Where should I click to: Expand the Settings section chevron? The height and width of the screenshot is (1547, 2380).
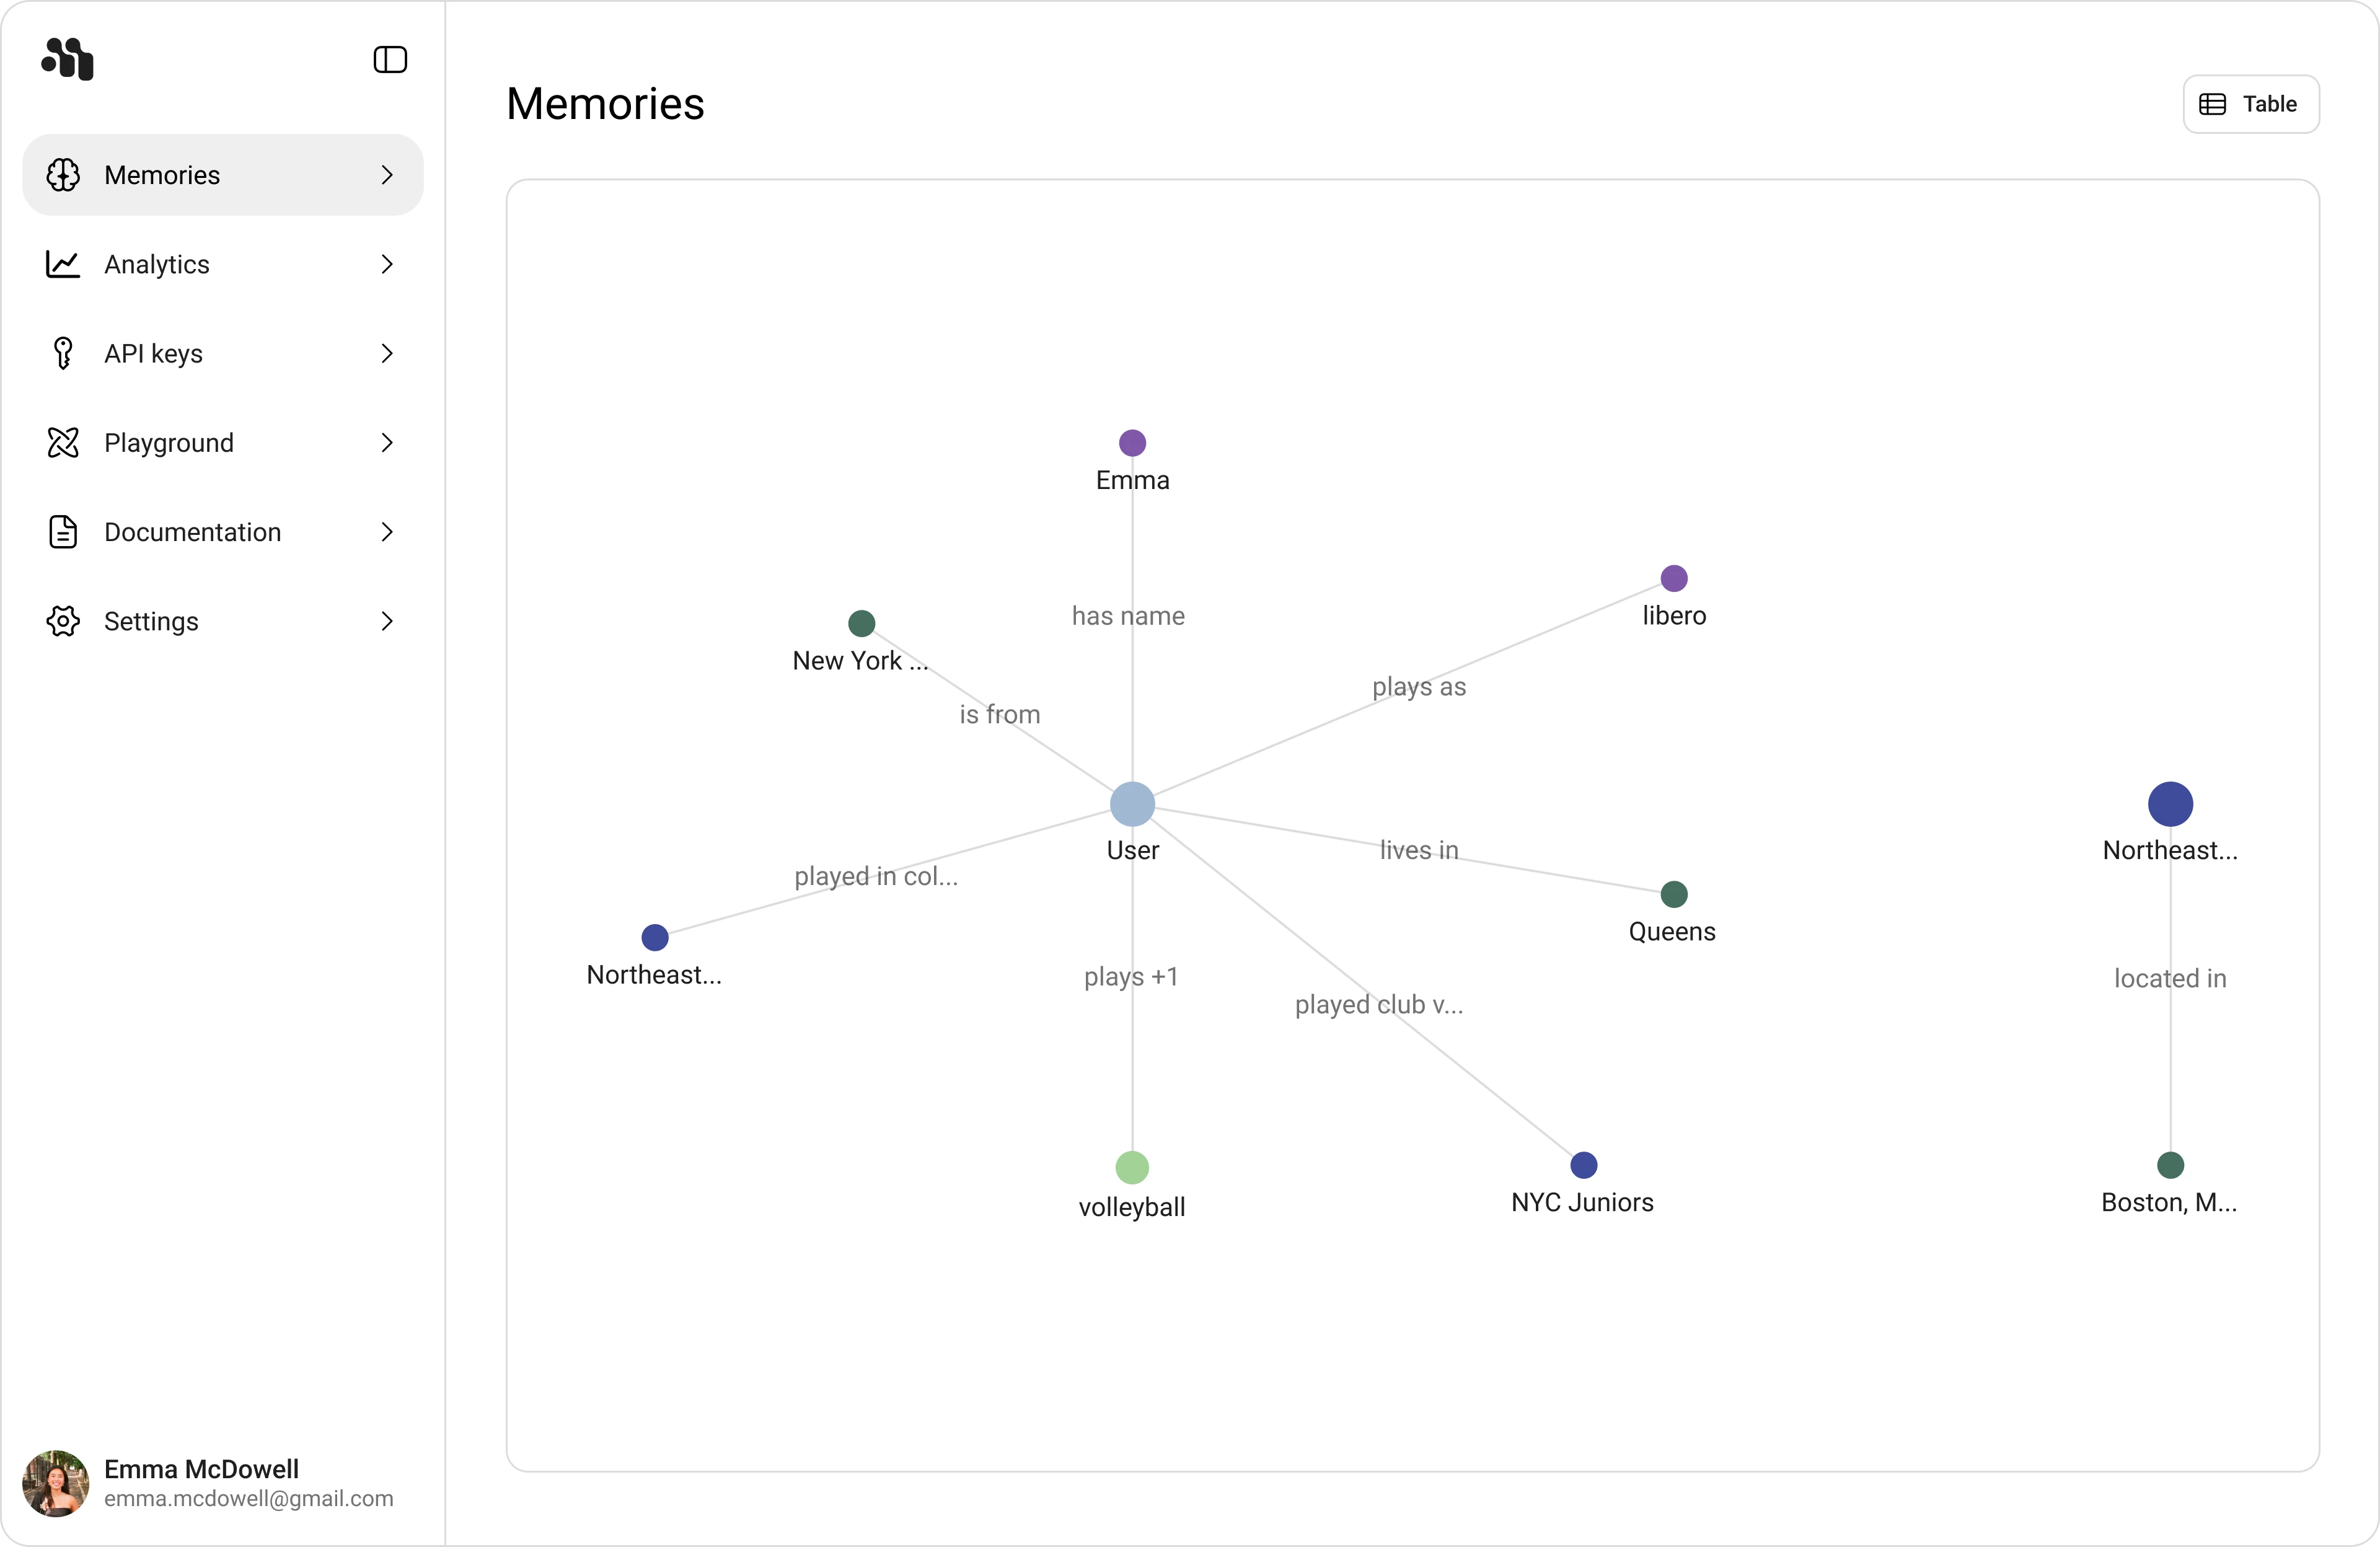387,620
